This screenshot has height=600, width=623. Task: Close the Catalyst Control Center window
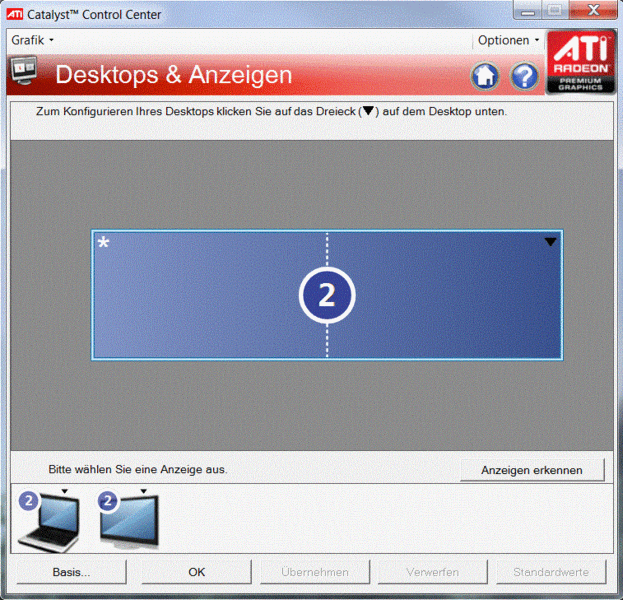tap(594, 10)
